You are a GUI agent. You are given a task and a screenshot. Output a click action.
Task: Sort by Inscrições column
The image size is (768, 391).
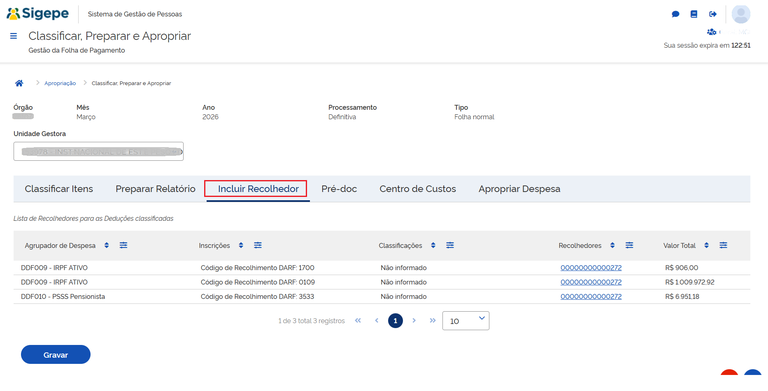pos(241,245)
